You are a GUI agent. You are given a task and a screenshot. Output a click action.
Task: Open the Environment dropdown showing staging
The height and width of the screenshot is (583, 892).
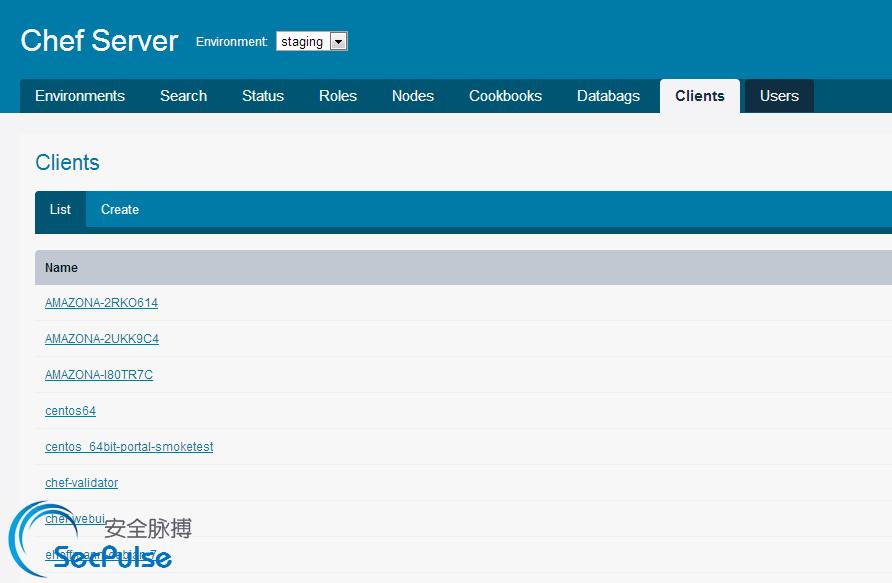tap(312, 41)
